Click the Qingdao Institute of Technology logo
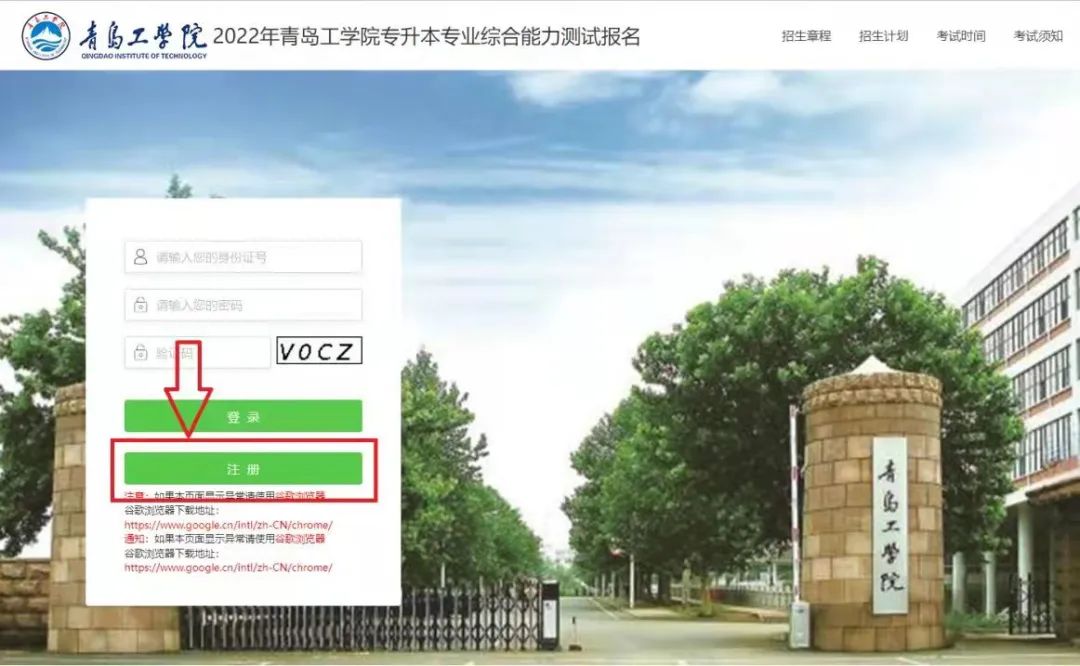This screenshot has width=1080, height=666. (x=46, y=36)
